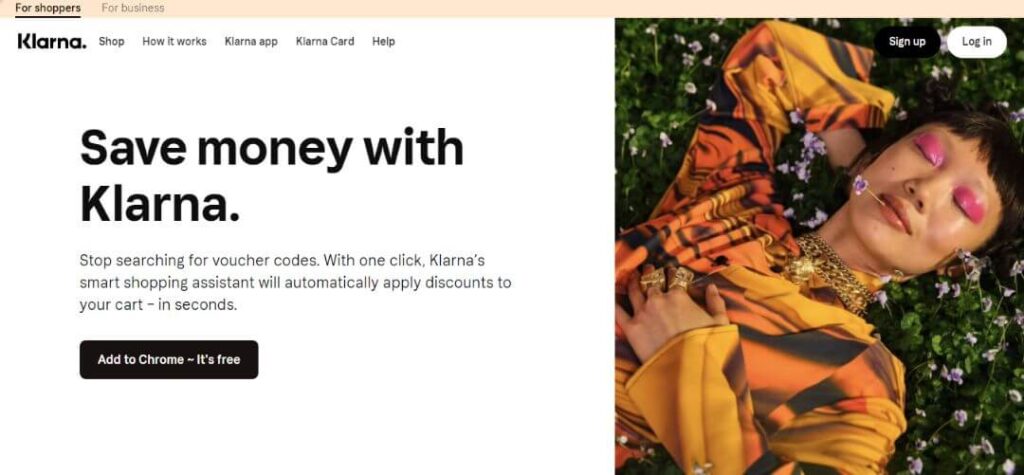Open How it works in navigation

pyautogui.click(x=174, y=41)
